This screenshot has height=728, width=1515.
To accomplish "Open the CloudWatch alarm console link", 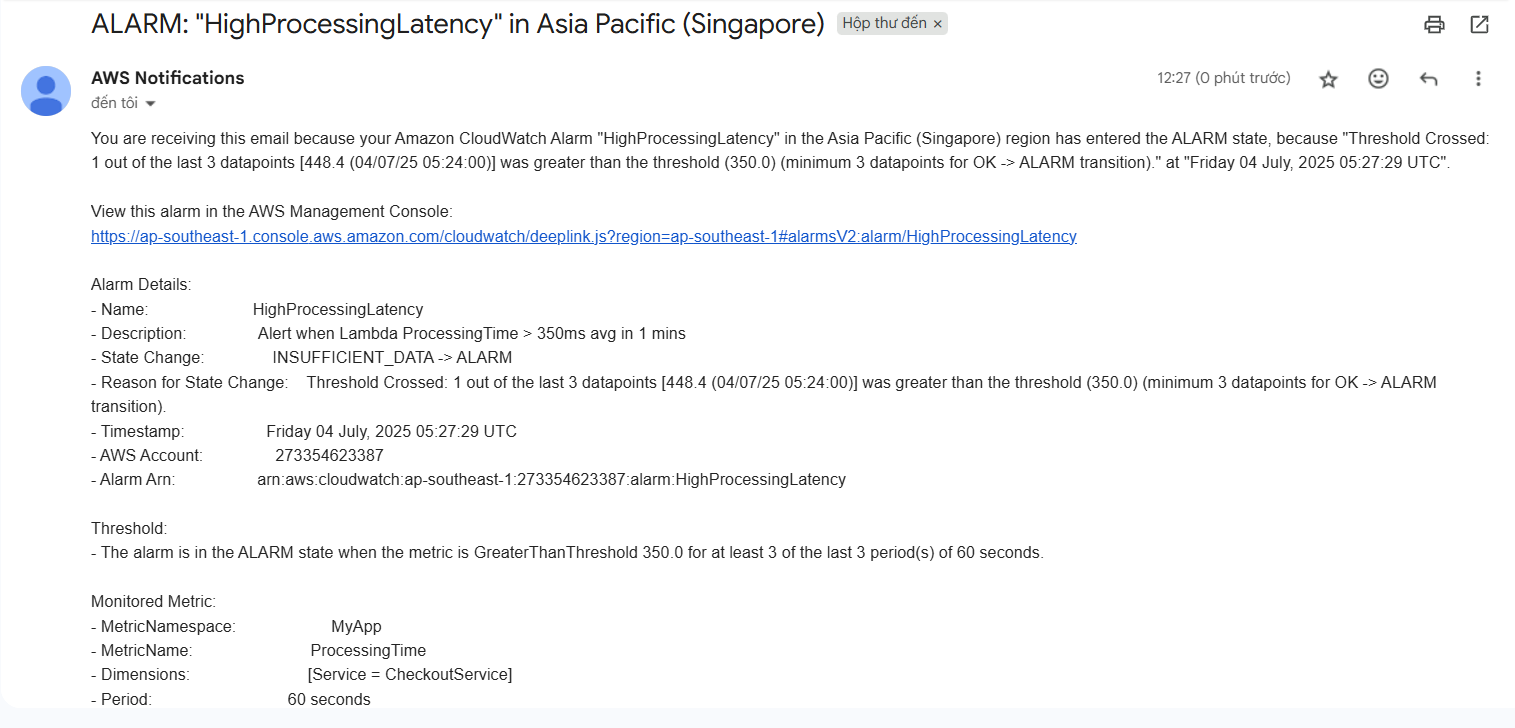I will (x=583, y=236).
